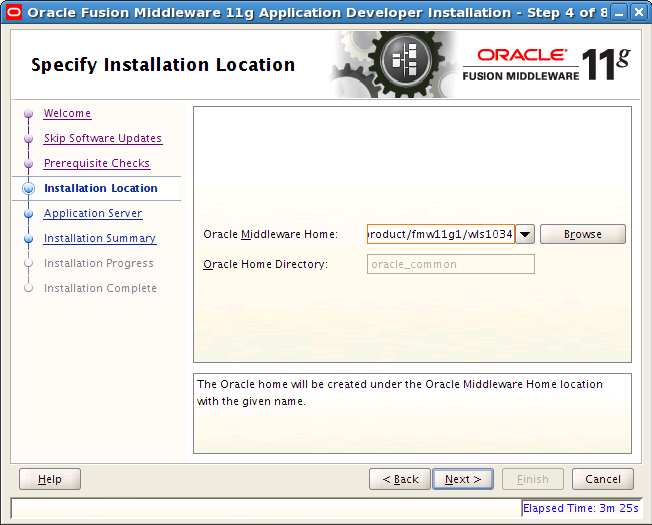Open the Installation Summary step
This screenshot has height=525, width=652.
tap(100, 238)
